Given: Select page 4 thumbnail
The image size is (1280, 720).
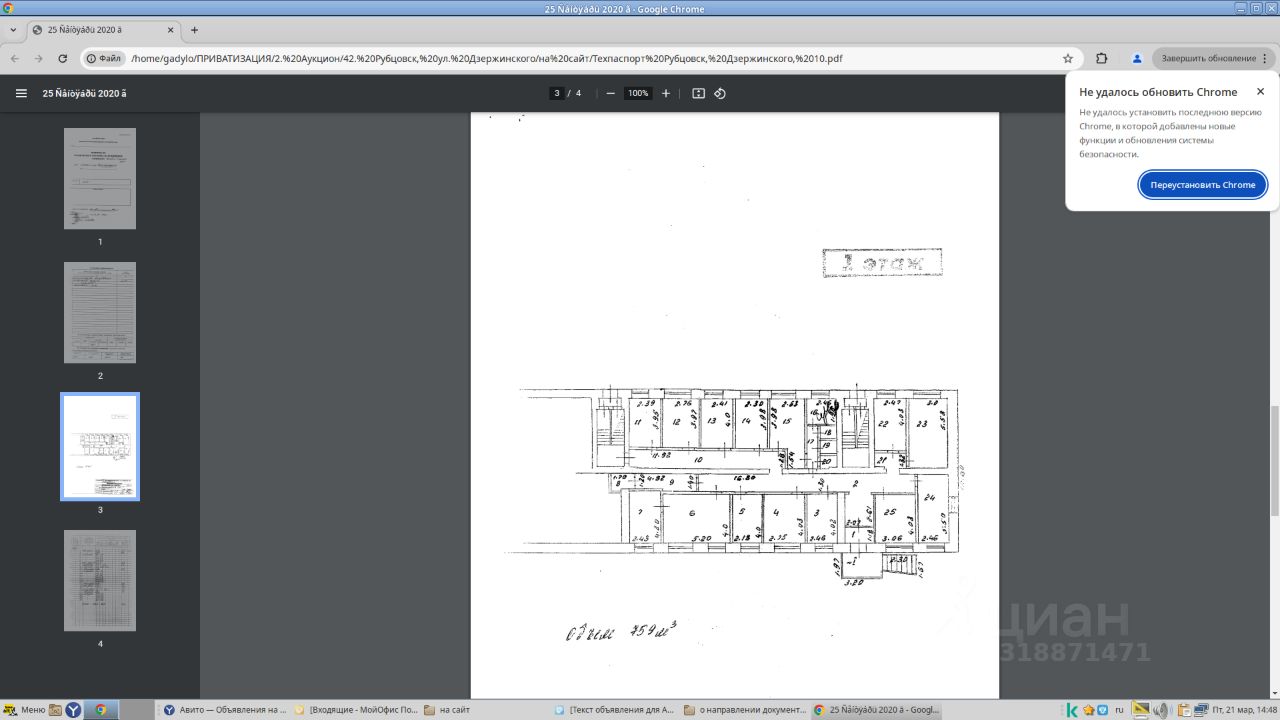Looking at the screenshot, I should 100,581.
